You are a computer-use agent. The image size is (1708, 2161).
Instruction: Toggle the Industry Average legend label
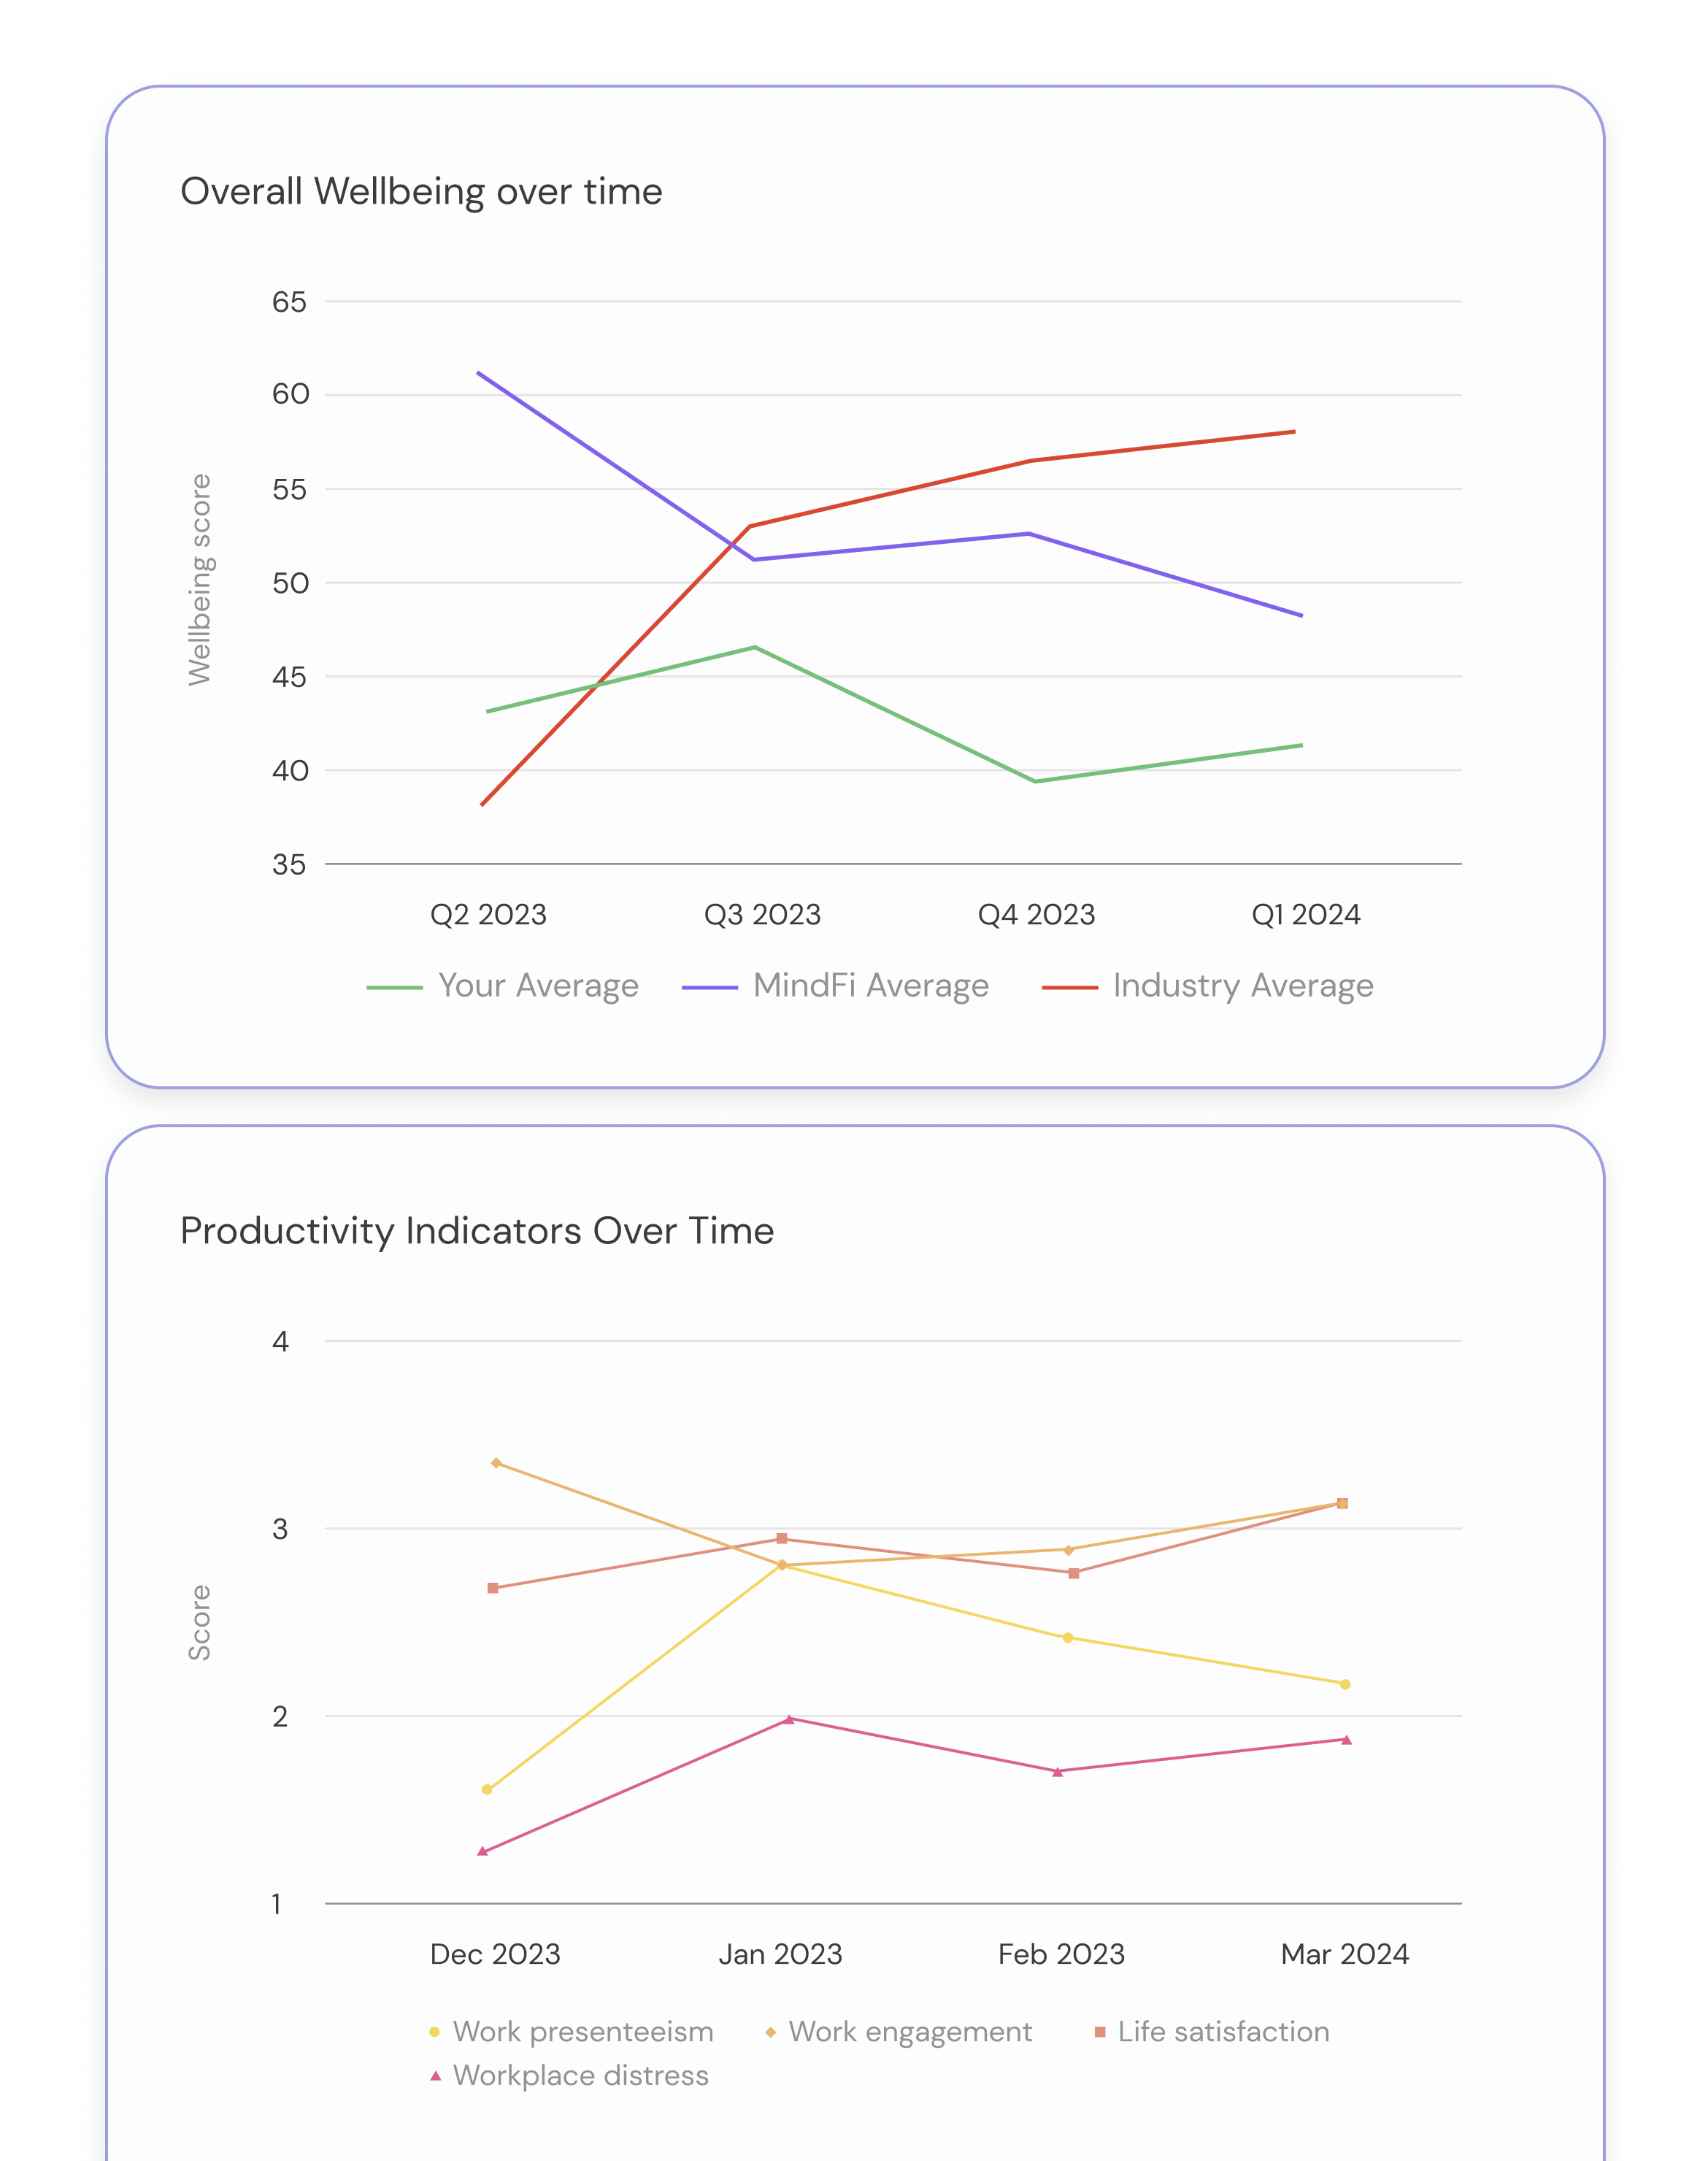pyautogui.click(x=1242, y=986)
